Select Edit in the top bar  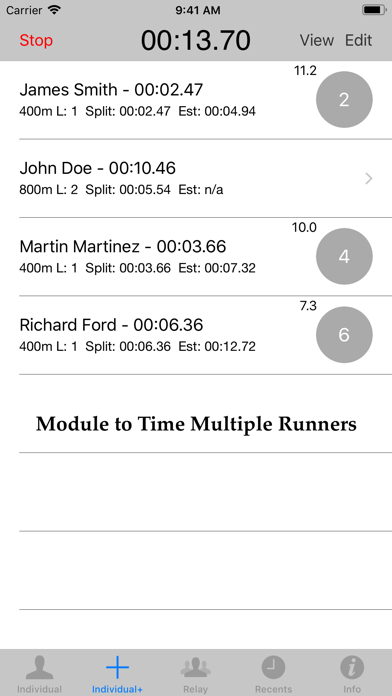[x=359, y=40]
